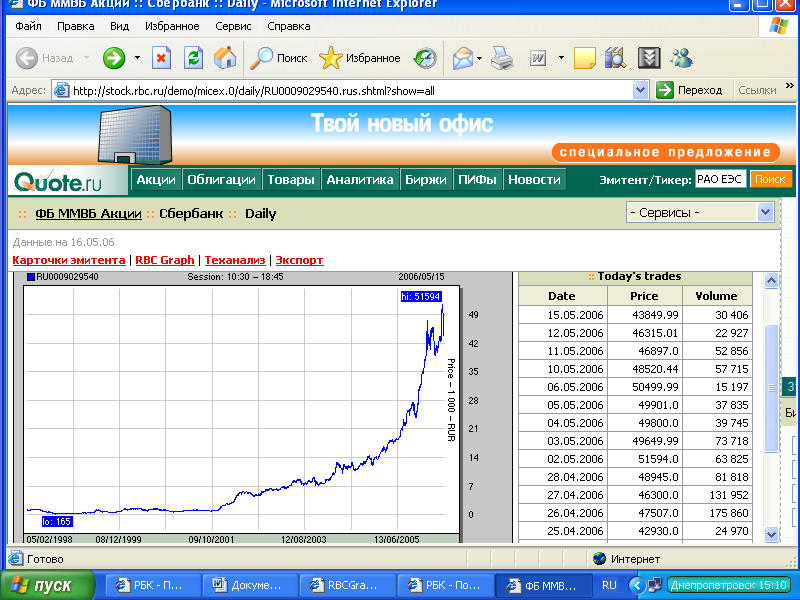800x600 pixels.
Task: Click the network computers tray icon
Action: click(655, 585)
